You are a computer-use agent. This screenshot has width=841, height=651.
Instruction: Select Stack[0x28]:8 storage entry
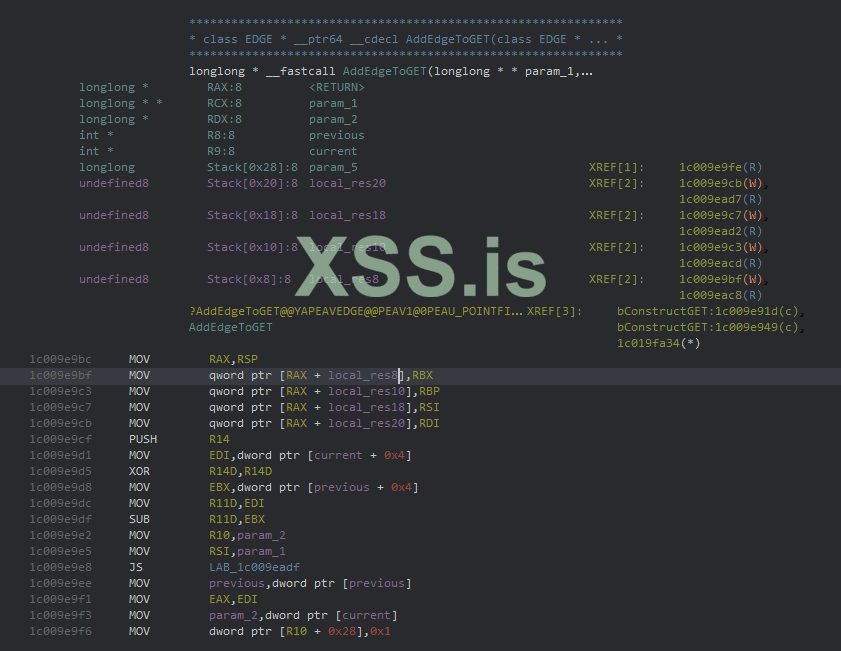252,167
